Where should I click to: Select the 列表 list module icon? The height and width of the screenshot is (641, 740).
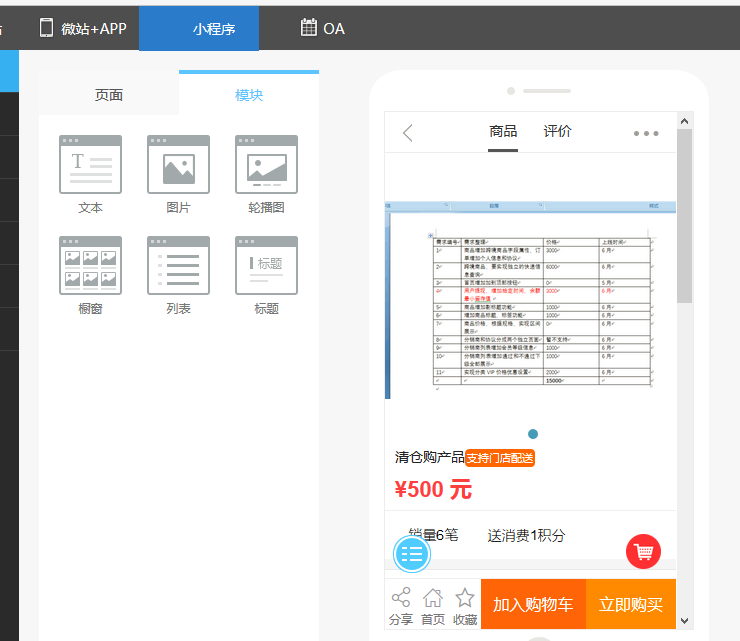(x=178, y=265)
